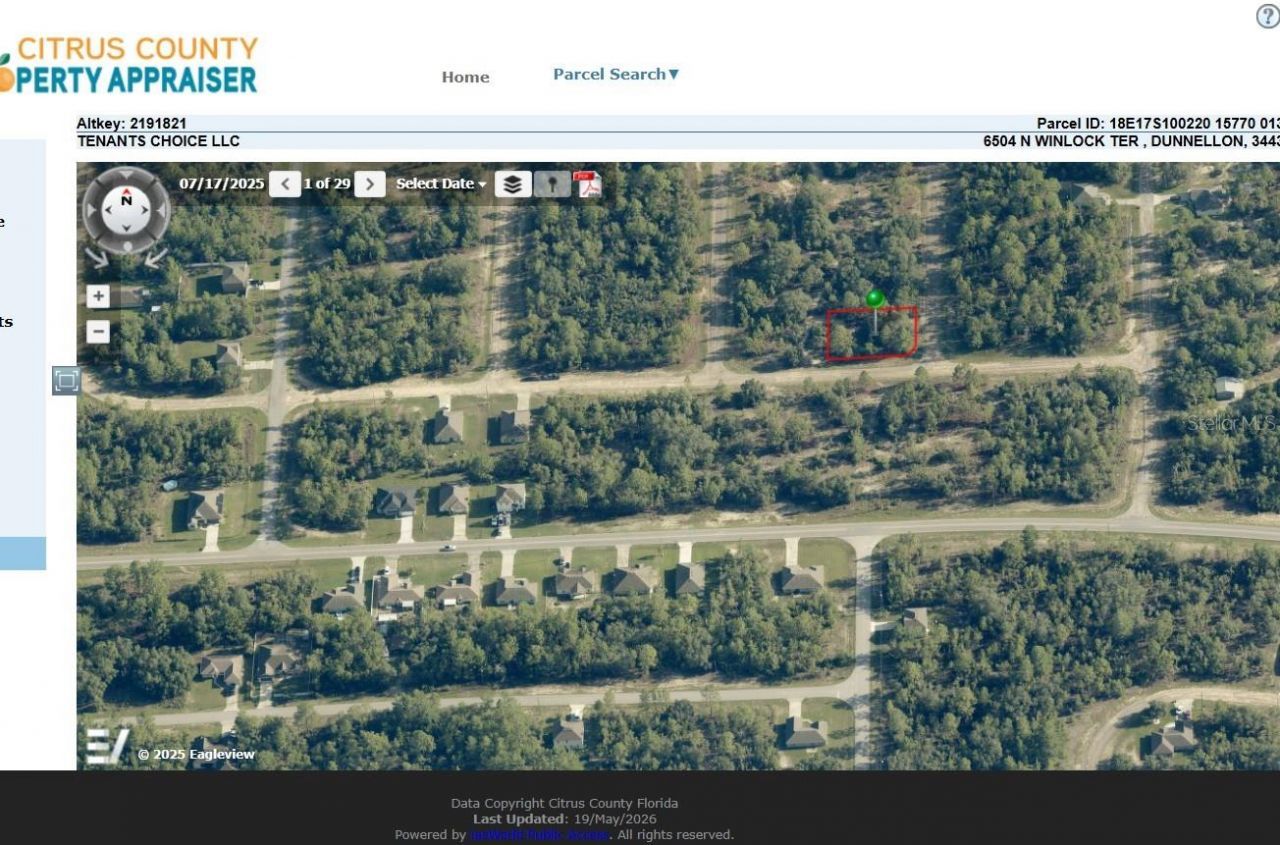Zoom out of the aerial map

coord(98,332)
